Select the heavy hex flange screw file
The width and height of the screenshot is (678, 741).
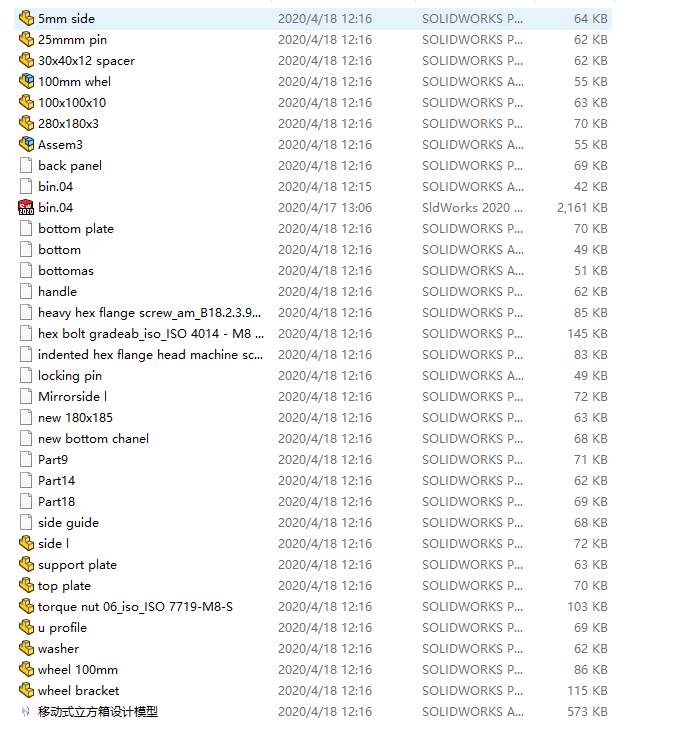click(149, 313)
